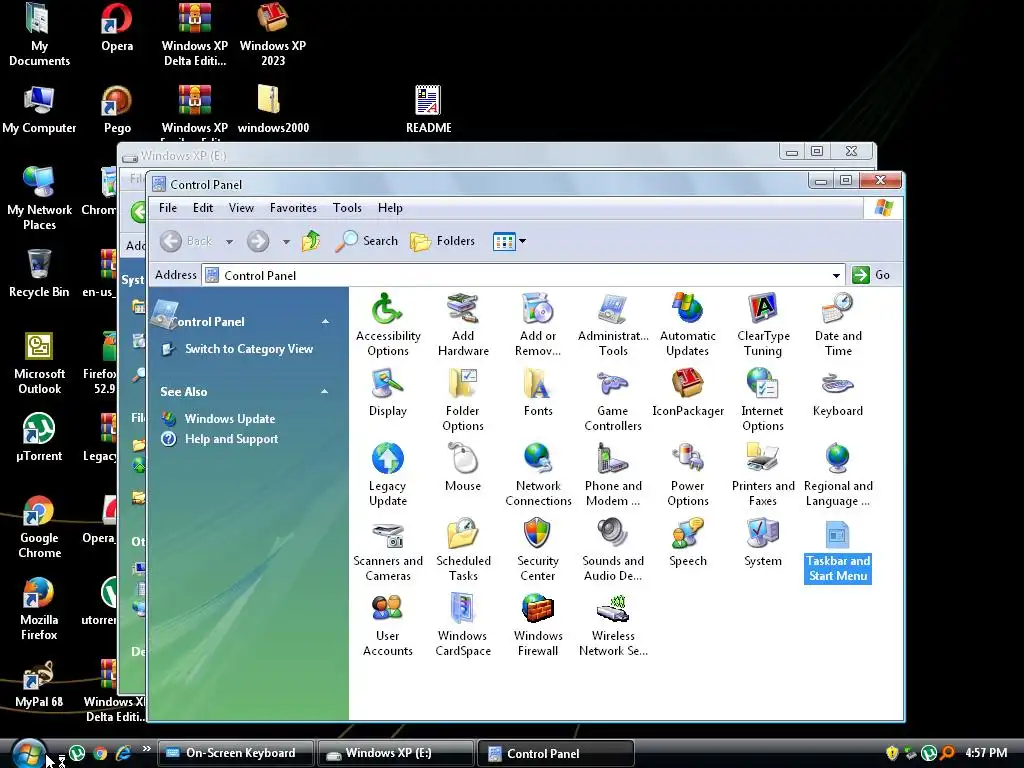This screenshot has height=768, width=1024.
Task: Open Windows CardSpace icon
Action: 462,625
